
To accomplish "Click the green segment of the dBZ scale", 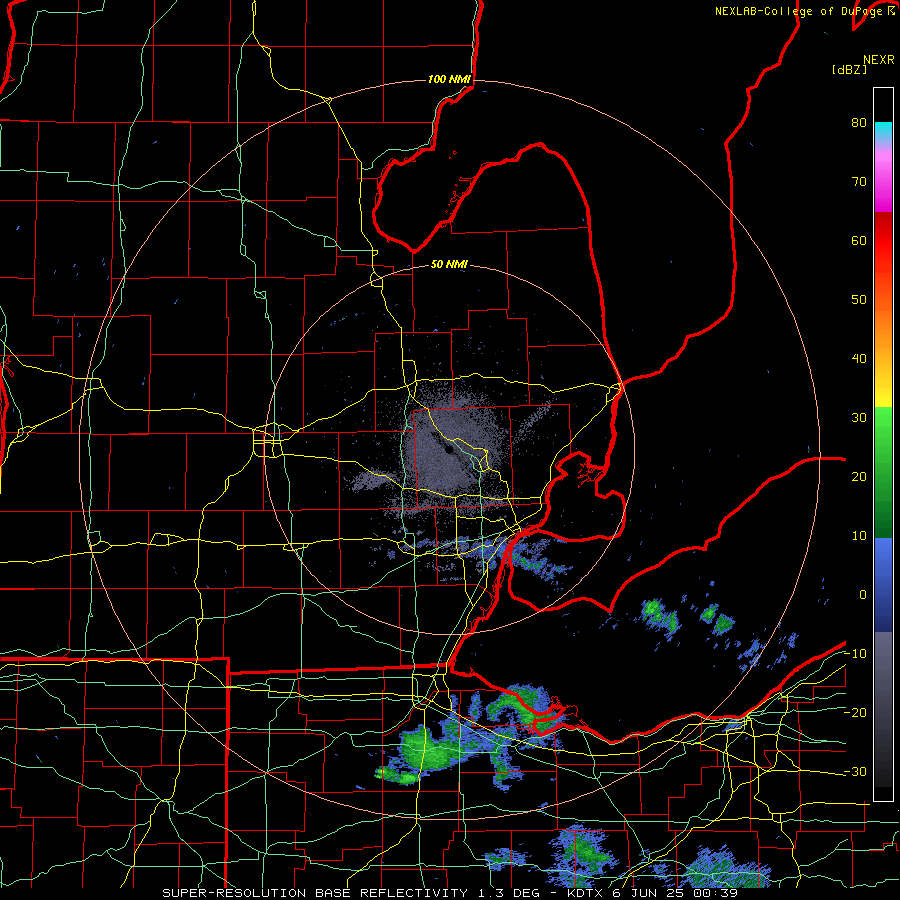I will coord(883,472).
